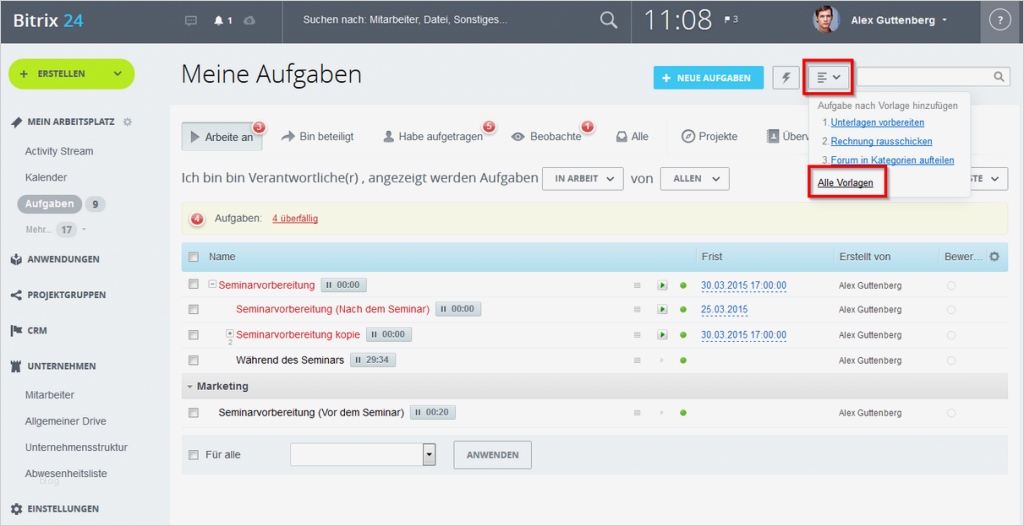This screenshot has height=526, width=1024.
Task: Switch to the Bin beteiligt tab
Action: point(317,137)
